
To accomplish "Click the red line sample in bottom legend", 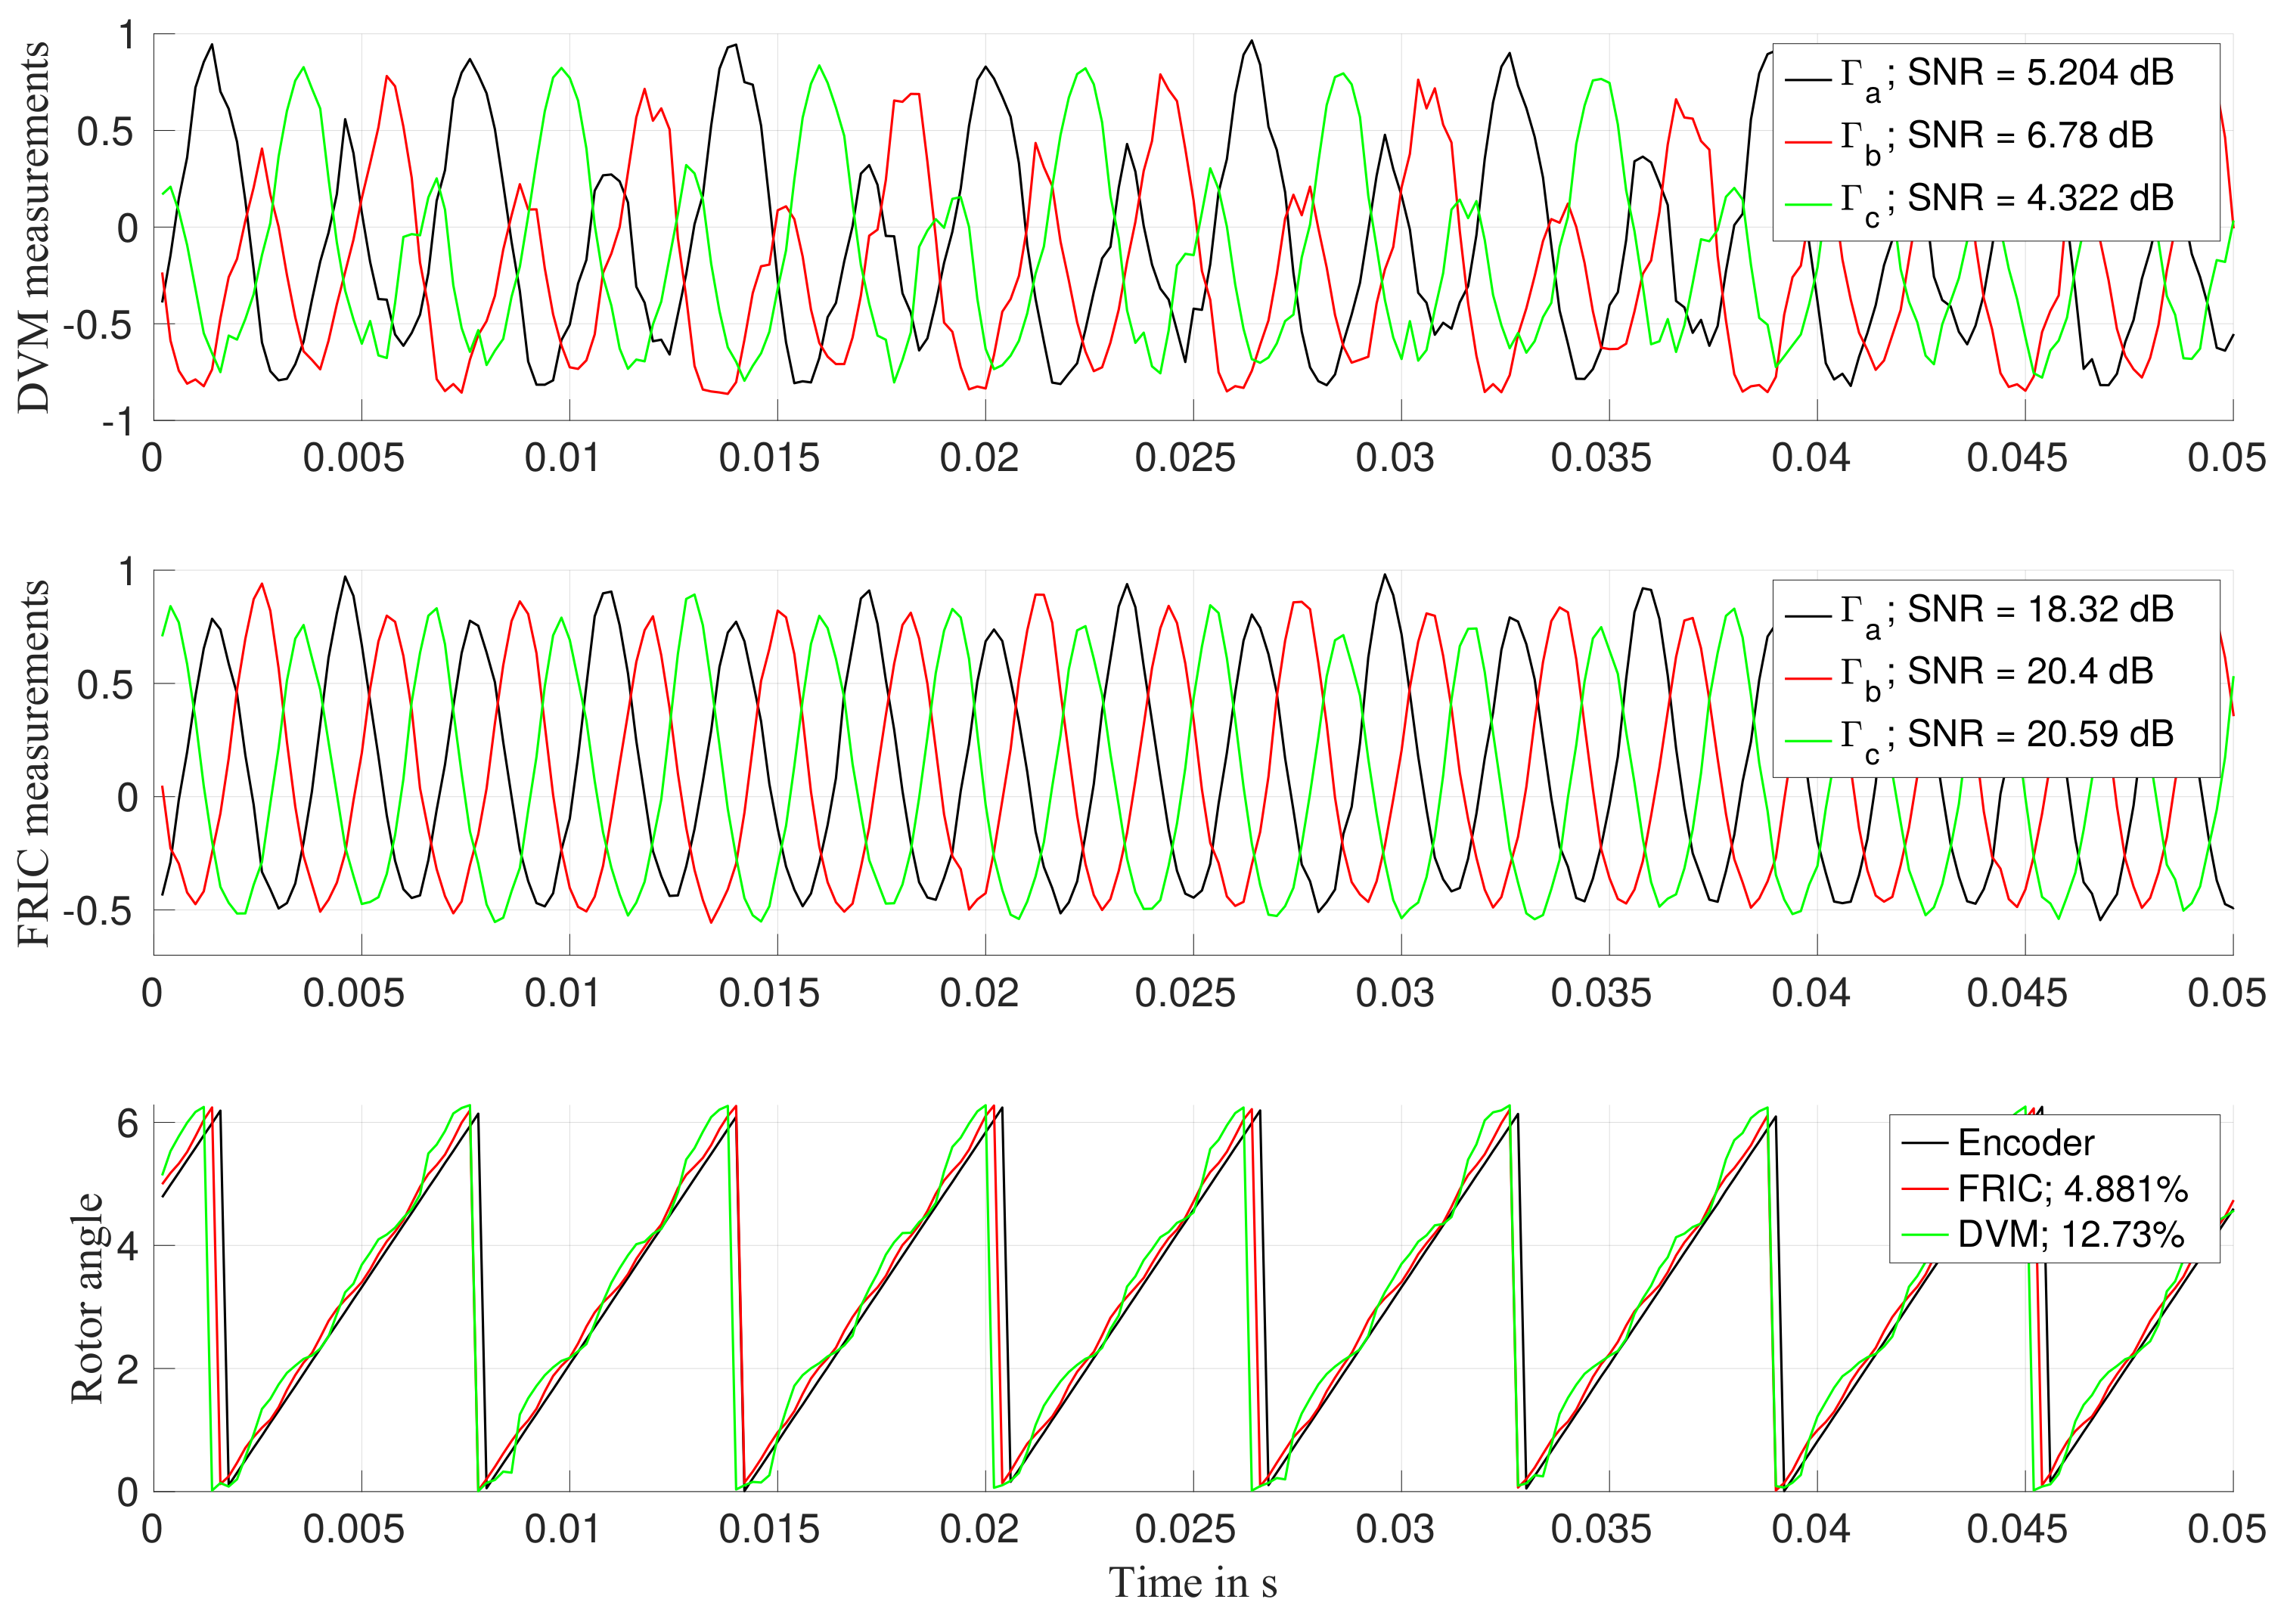I will click(1924, 1189).
